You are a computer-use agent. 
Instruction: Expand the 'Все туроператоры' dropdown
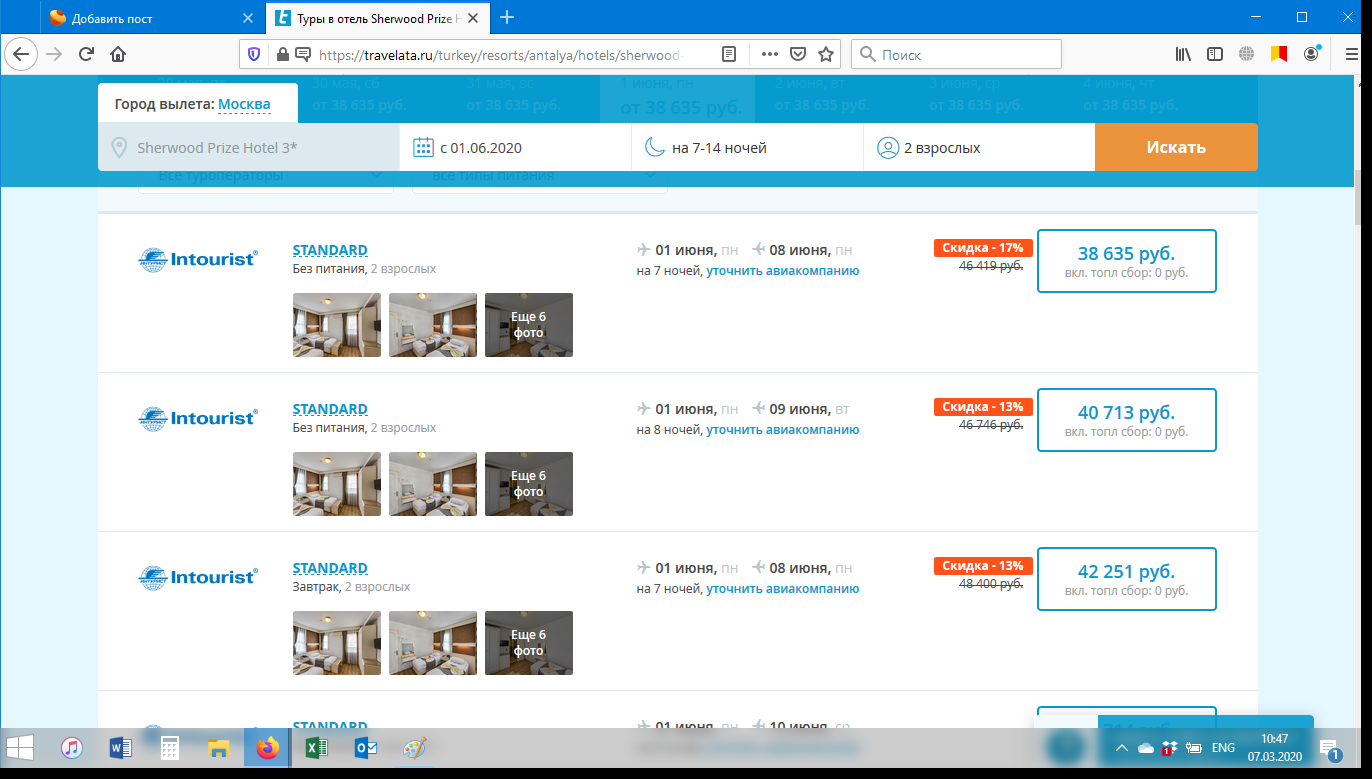264,177
